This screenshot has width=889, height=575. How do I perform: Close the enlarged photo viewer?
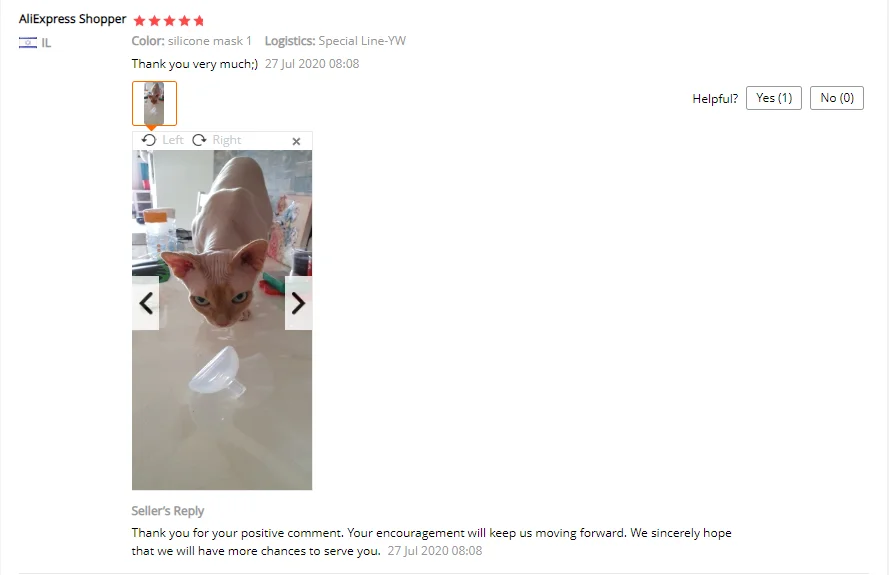point(296,141)
